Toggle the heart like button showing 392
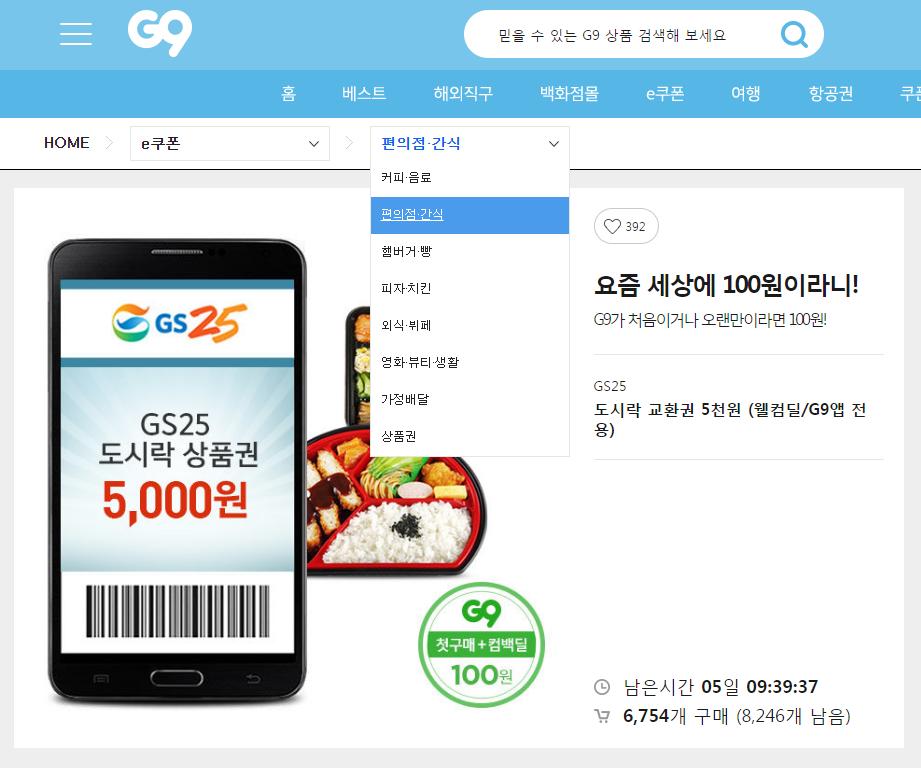921x778 pixels. 626,226
